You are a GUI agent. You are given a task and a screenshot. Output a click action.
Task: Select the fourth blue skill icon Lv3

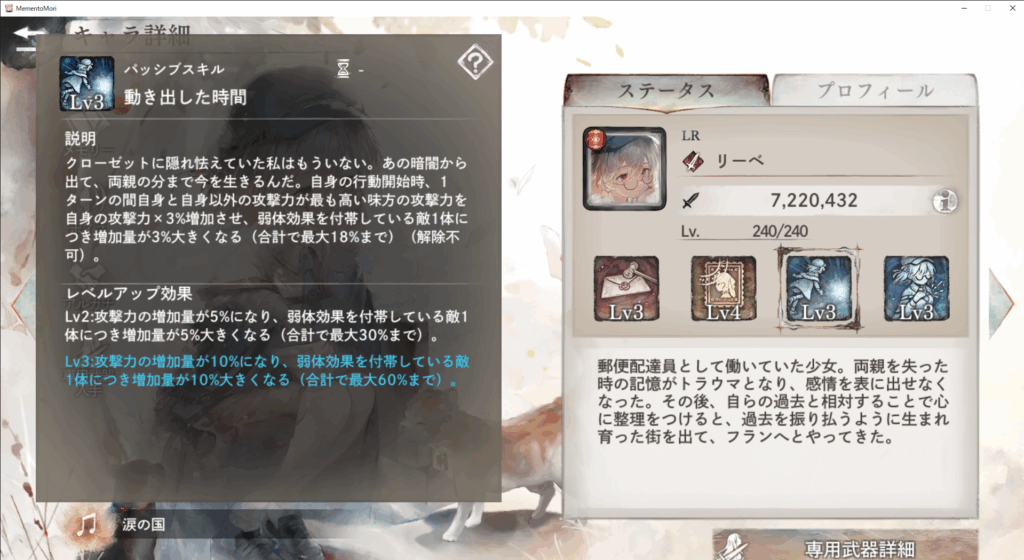tap(916, 288)
